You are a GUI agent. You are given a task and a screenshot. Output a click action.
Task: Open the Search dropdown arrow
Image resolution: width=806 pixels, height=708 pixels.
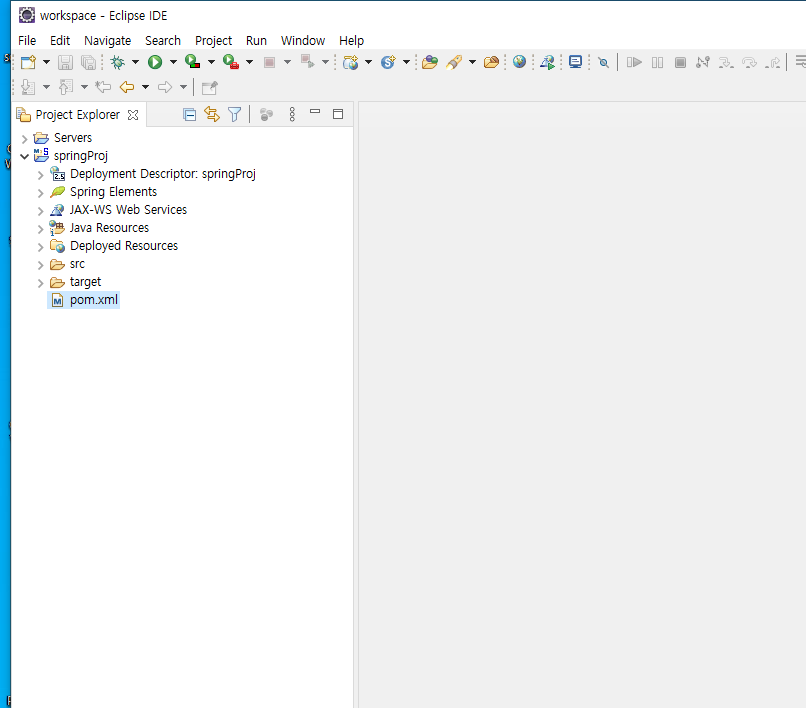pyautogui.click(x=472, y=62)
